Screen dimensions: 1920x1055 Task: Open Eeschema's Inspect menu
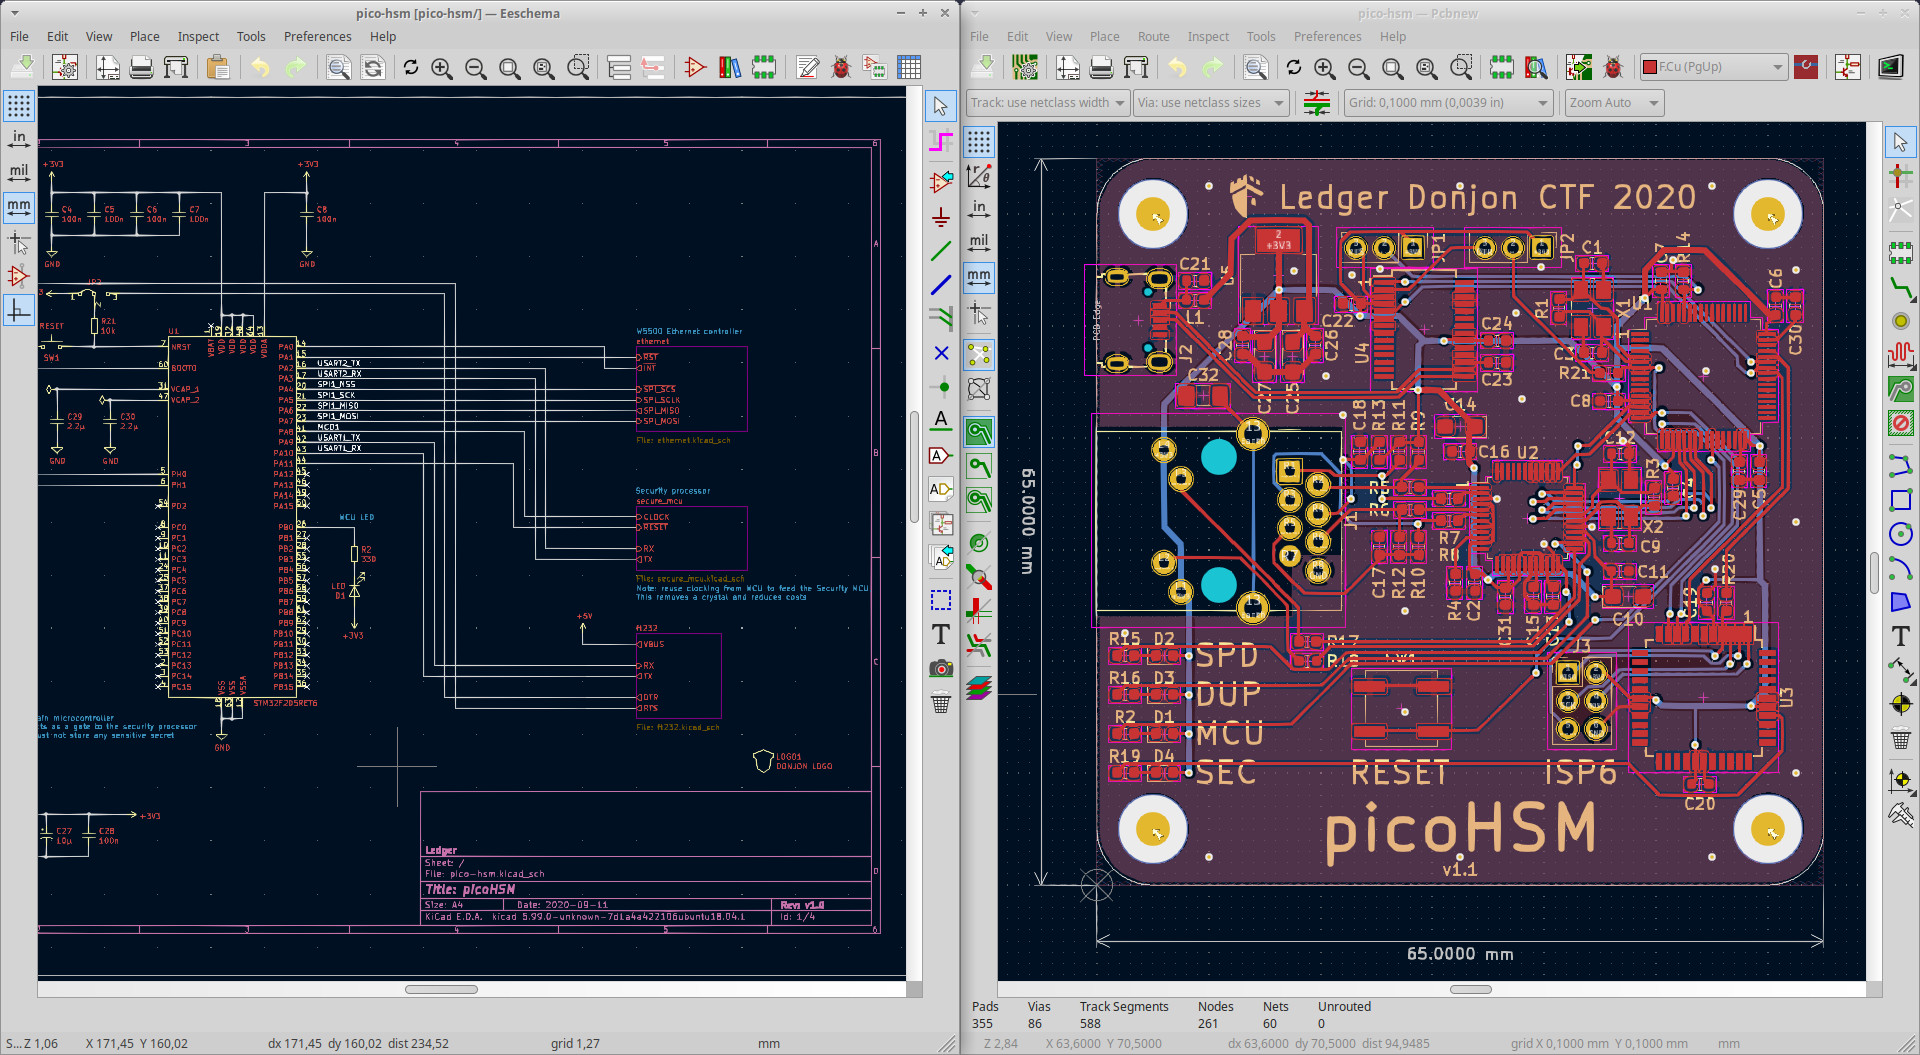click(x=198, y=37)
